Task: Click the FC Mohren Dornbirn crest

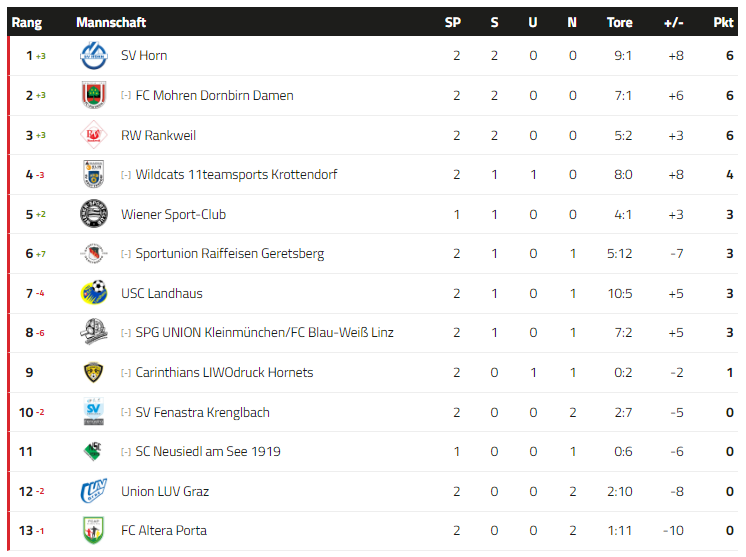Action: [x=94, y=95]
